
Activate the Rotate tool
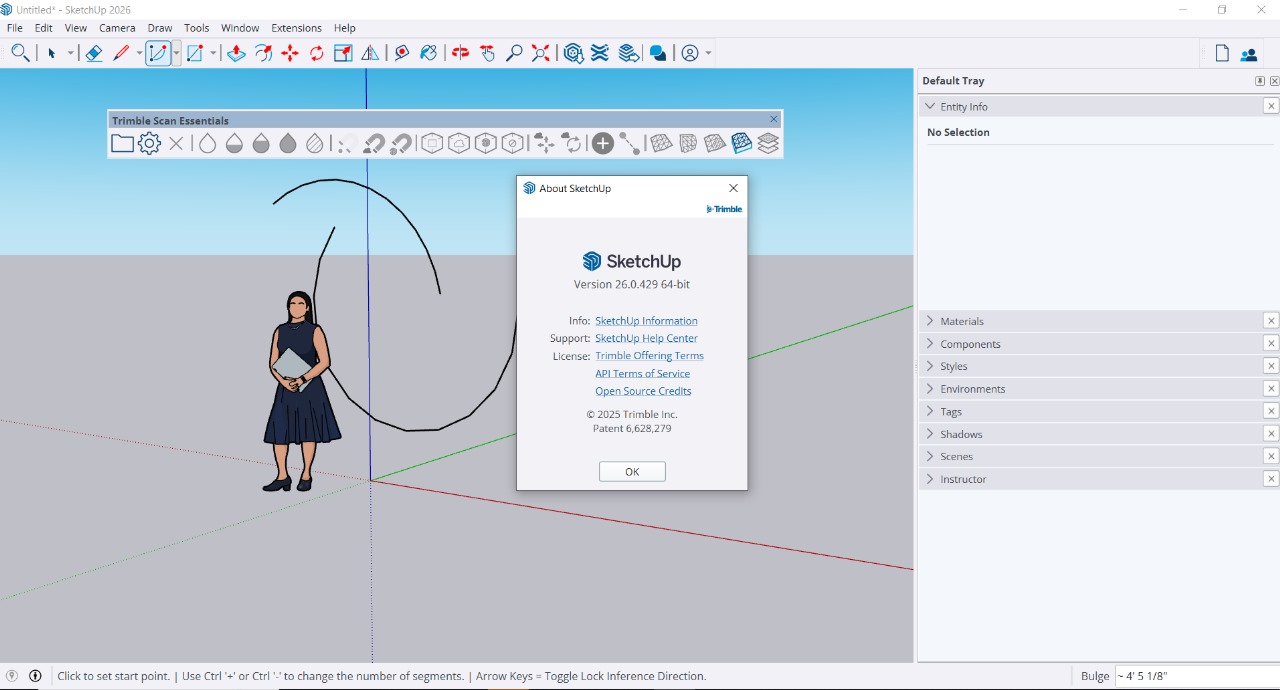click(x=317, y=53)
